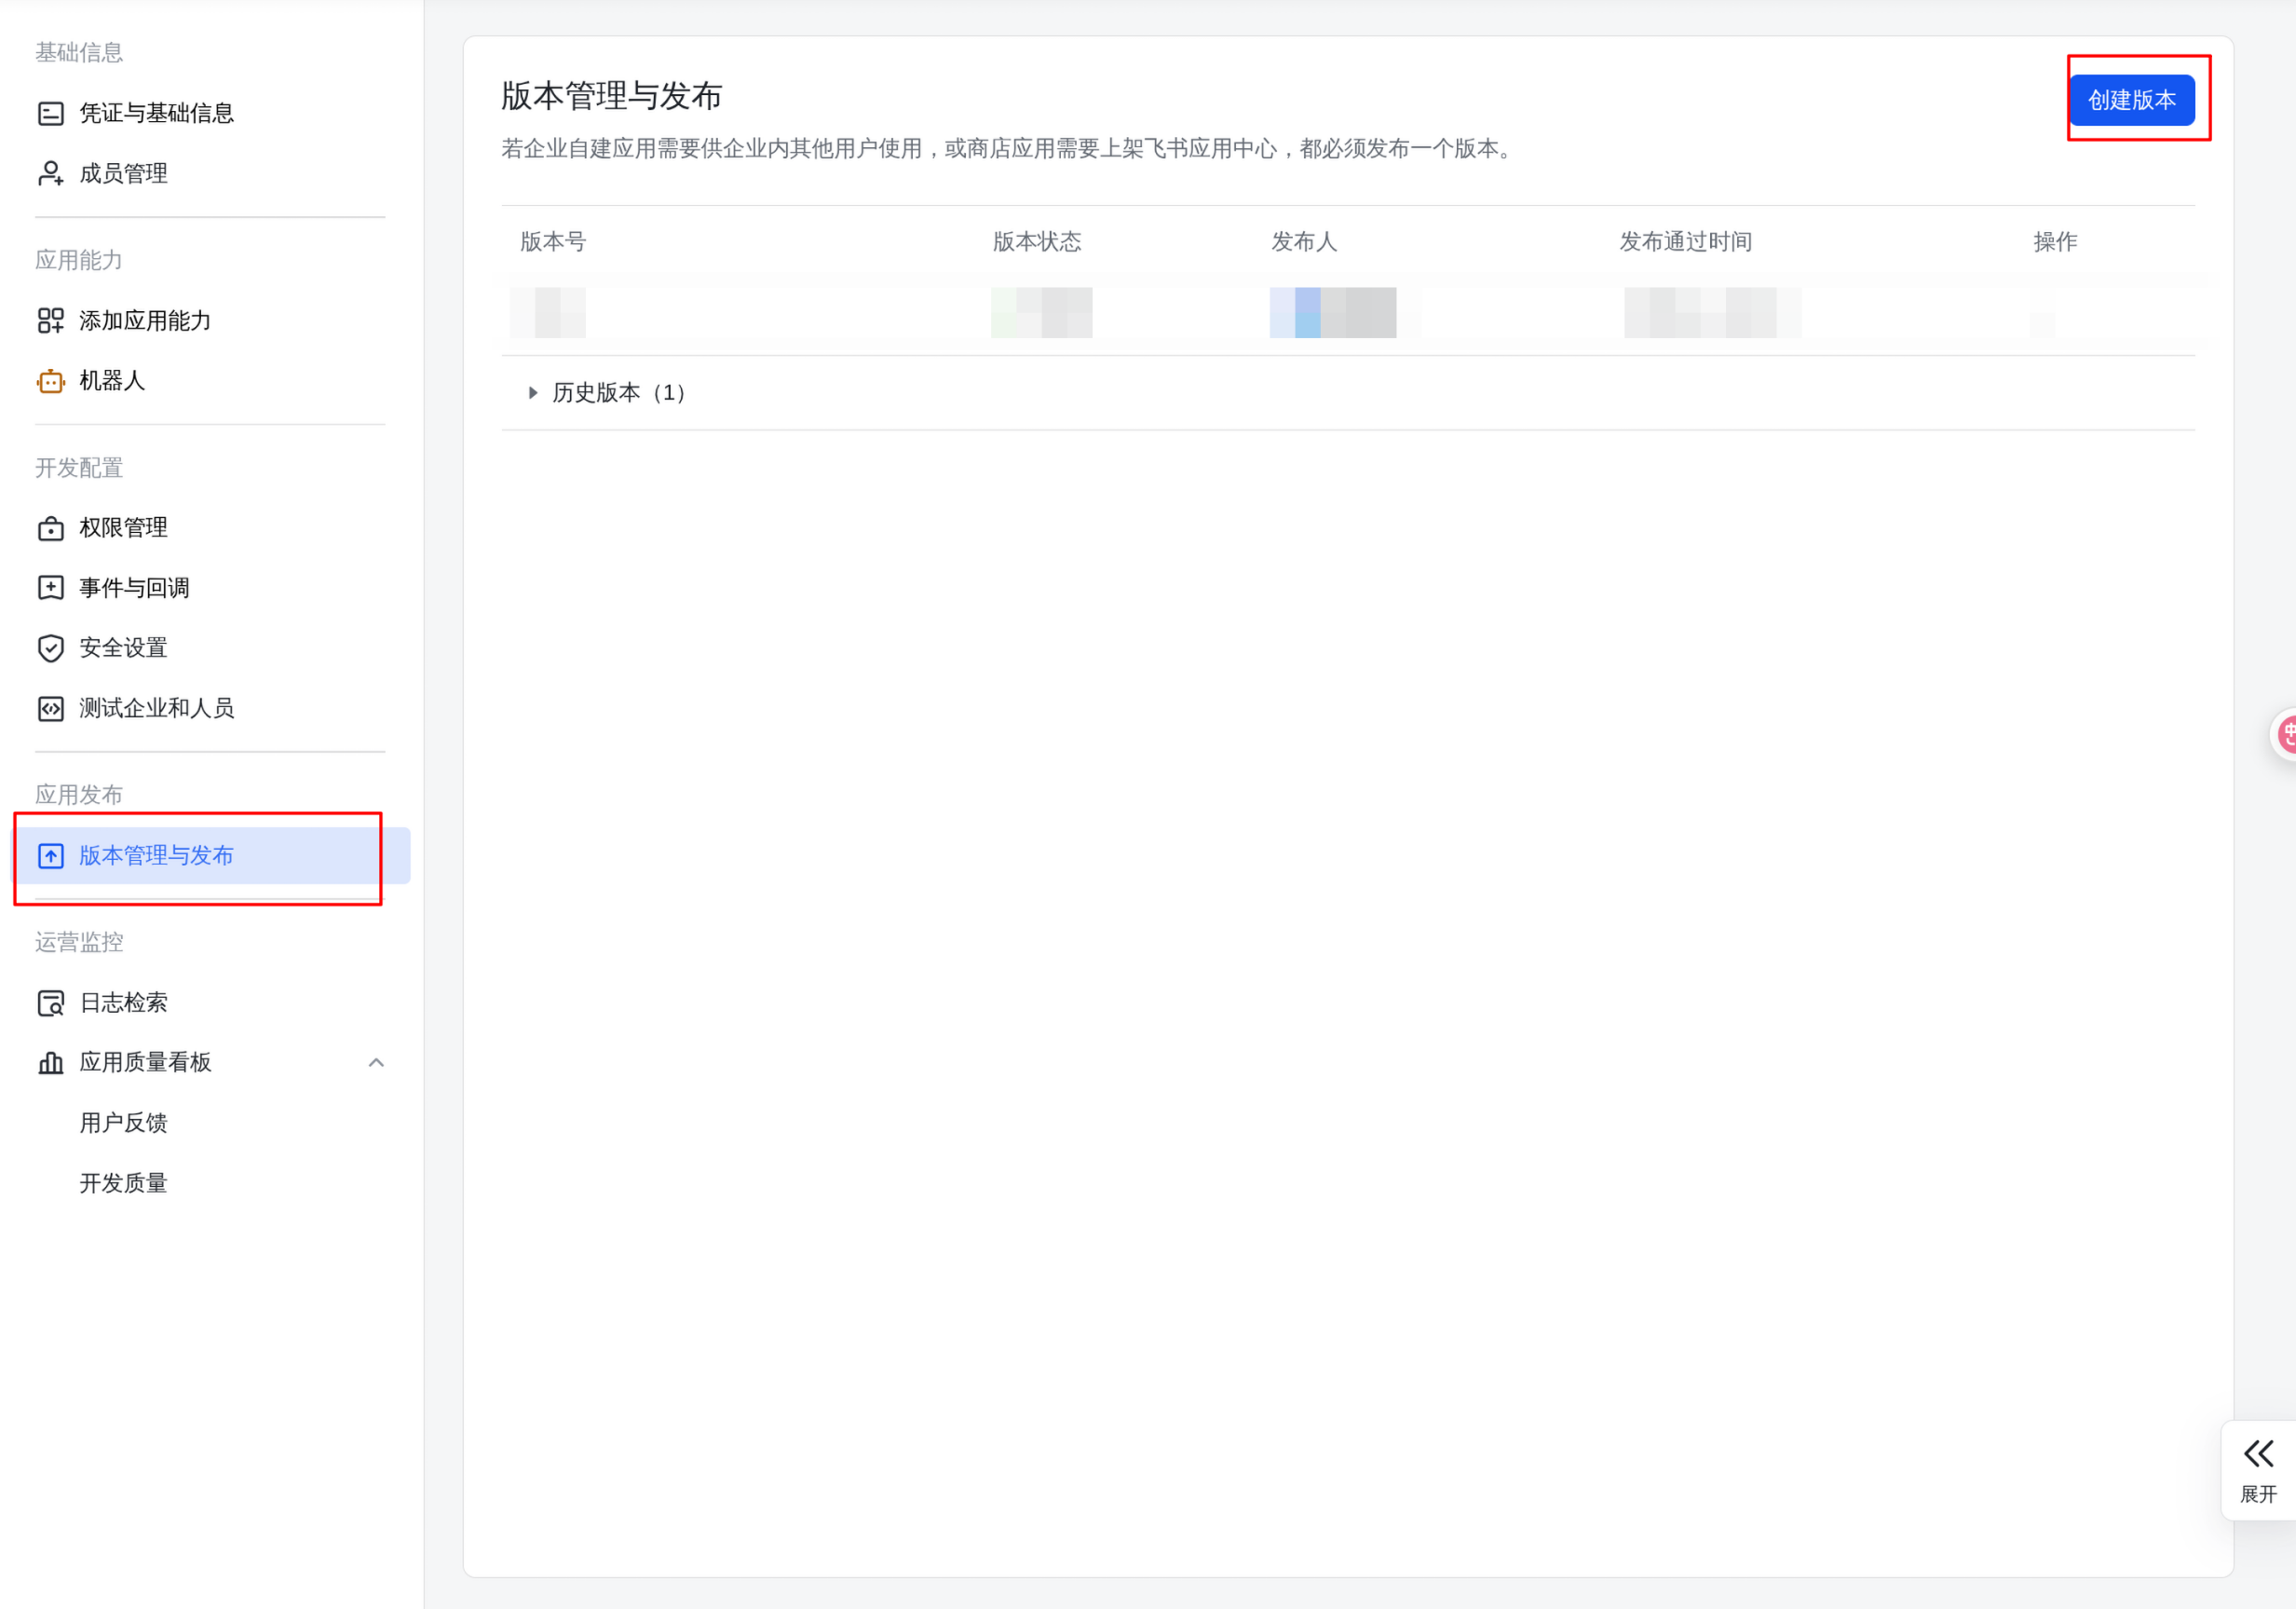Screen dimensions: 2296x1609
Task: Click the 发布人 column header
Action: [1304, 242]
